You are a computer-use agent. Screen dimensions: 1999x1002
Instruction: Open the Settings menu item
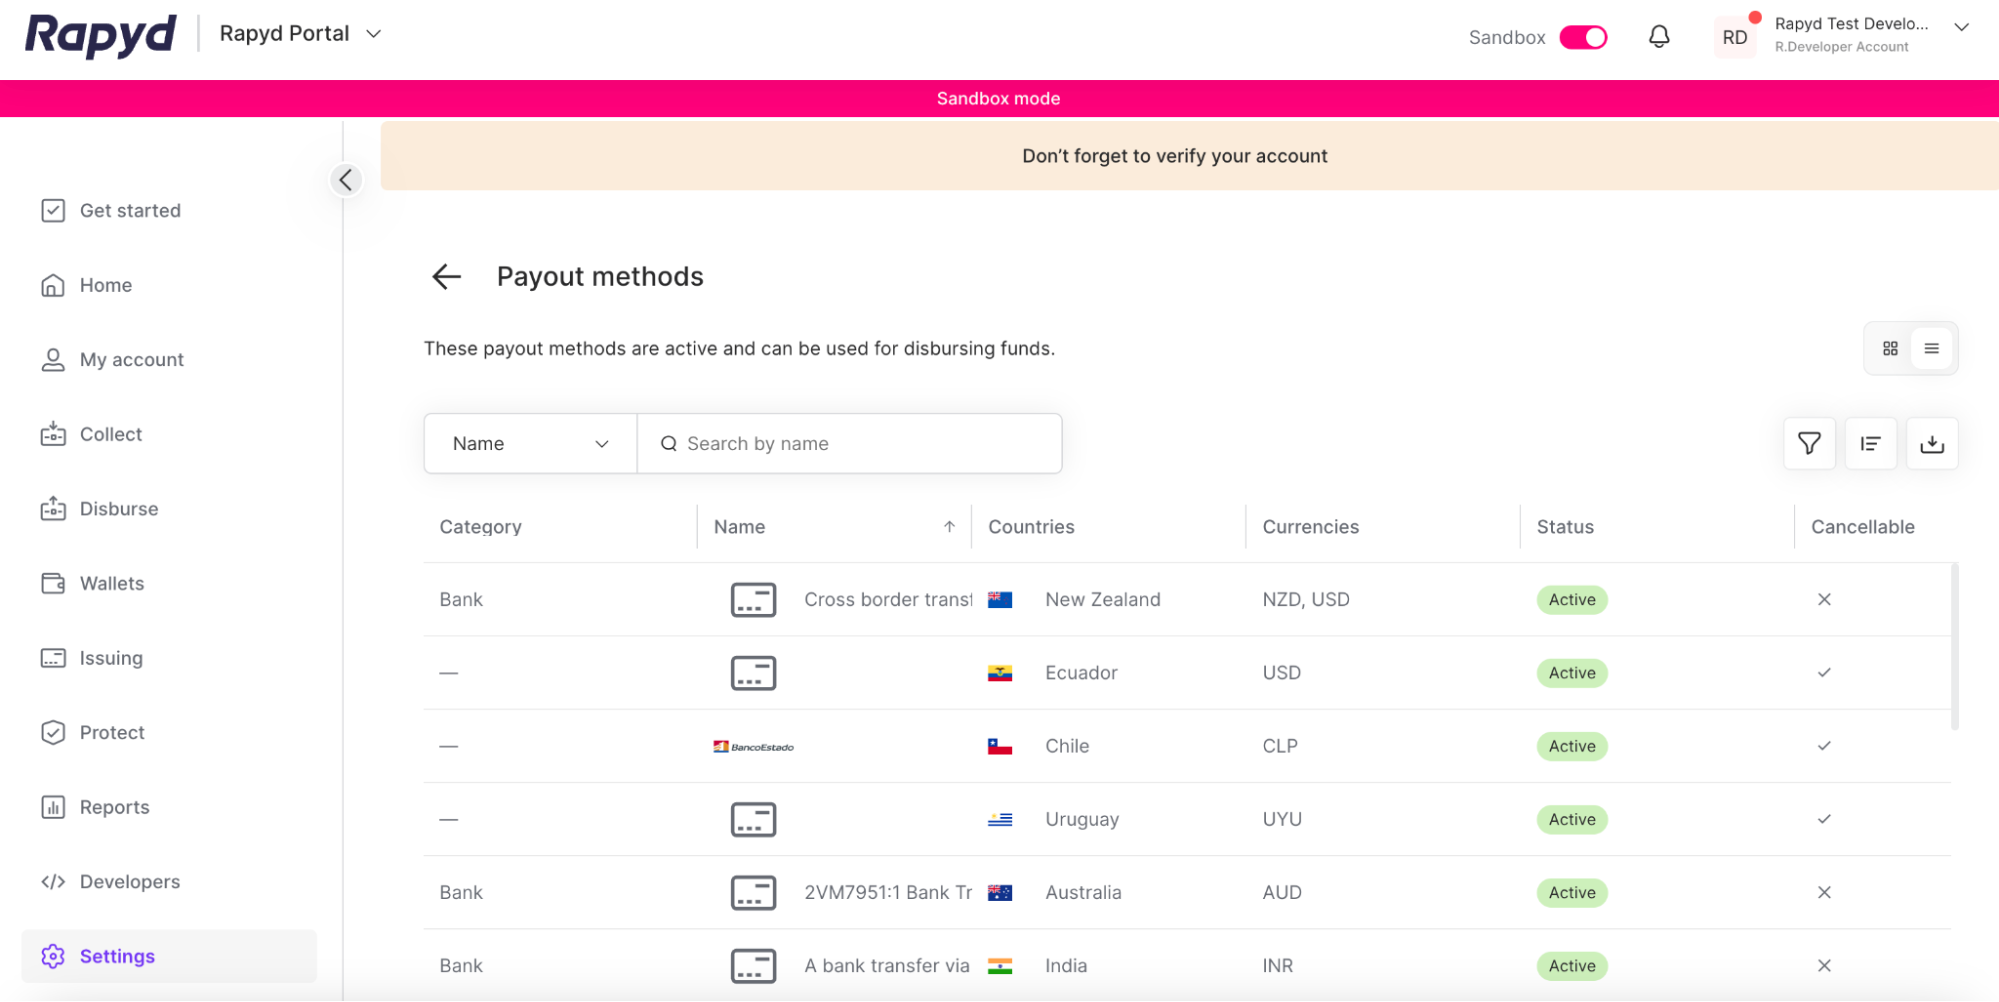(x=116, y=956)
